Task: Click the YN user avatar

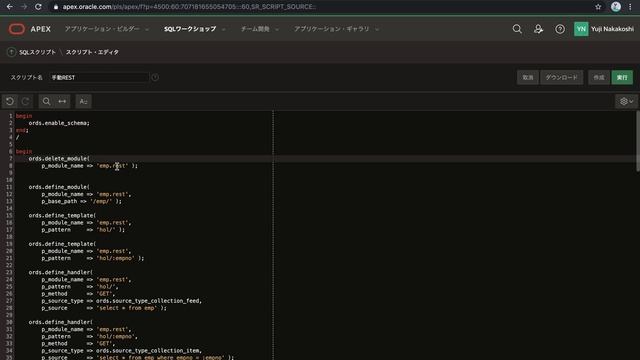Action: (581, 29)
